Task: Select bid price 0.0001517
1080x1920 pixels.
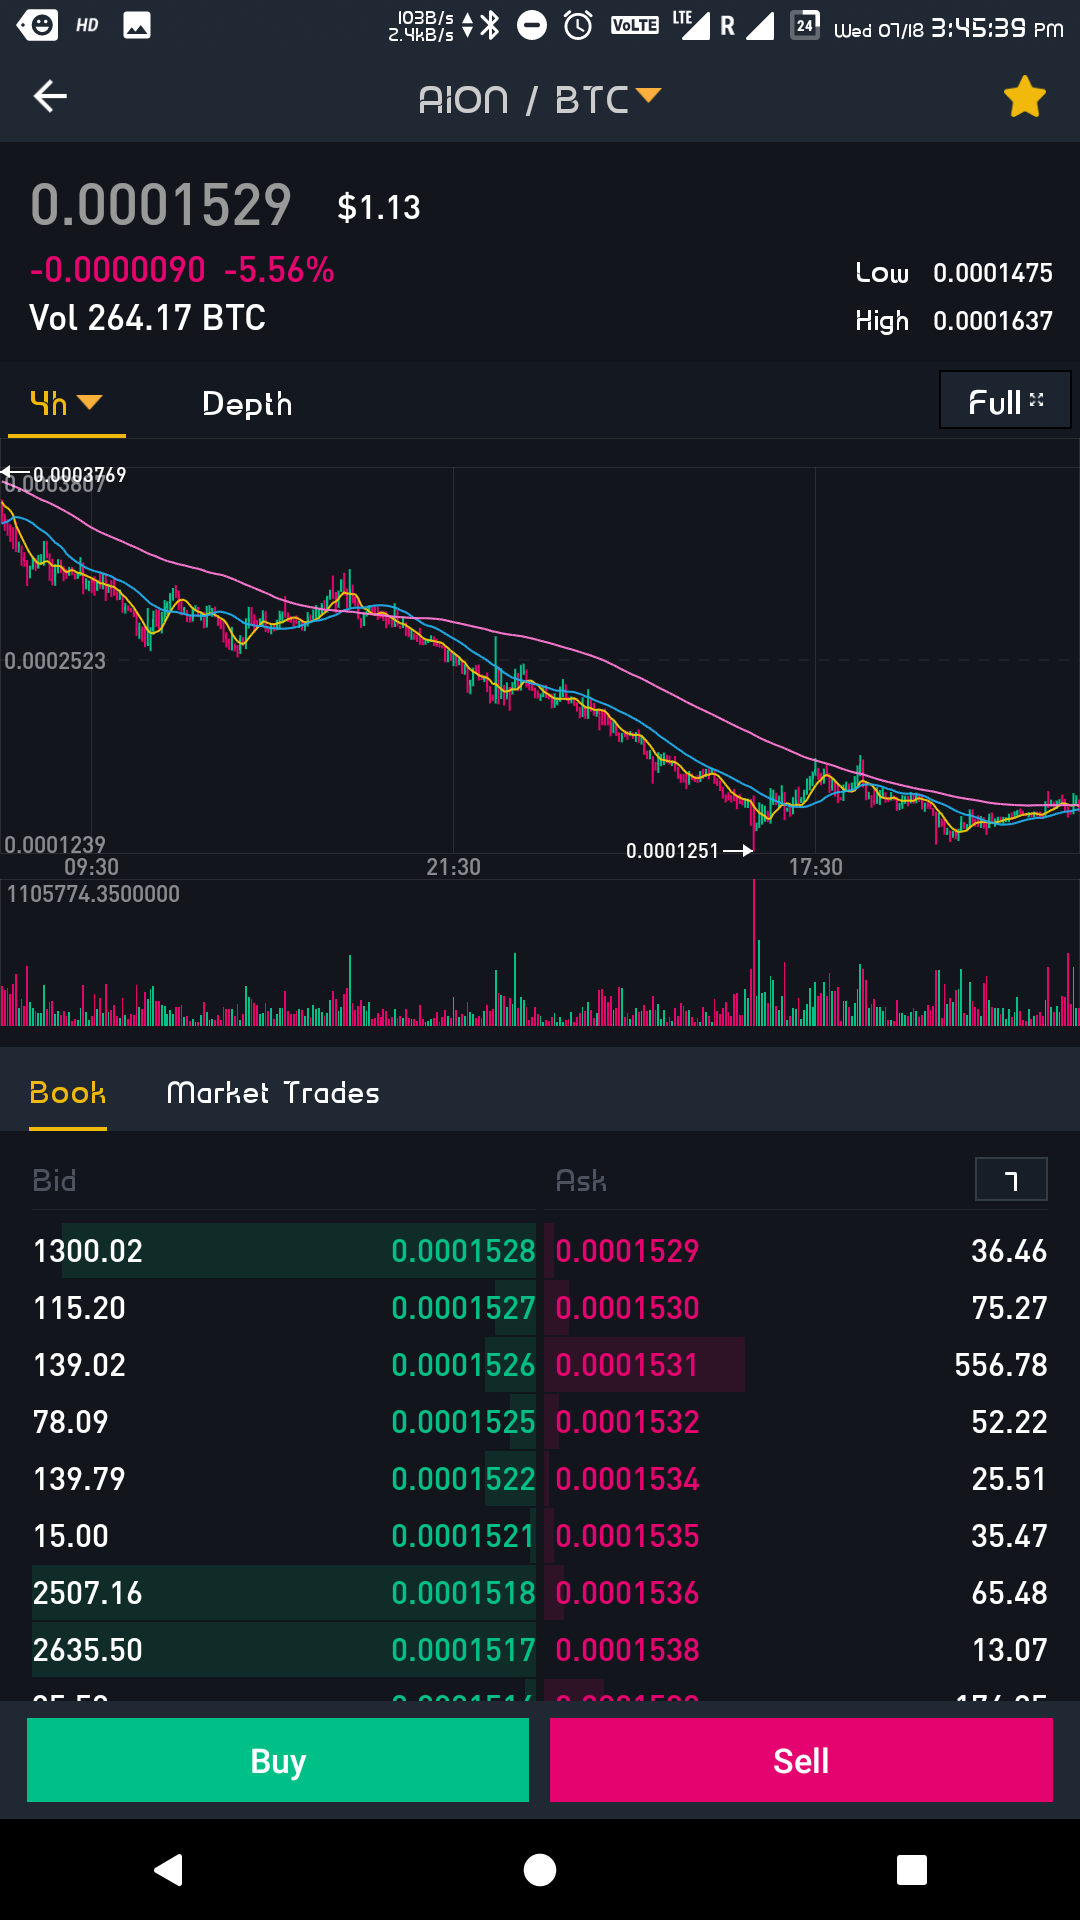Action: (x=463, y=1650)
